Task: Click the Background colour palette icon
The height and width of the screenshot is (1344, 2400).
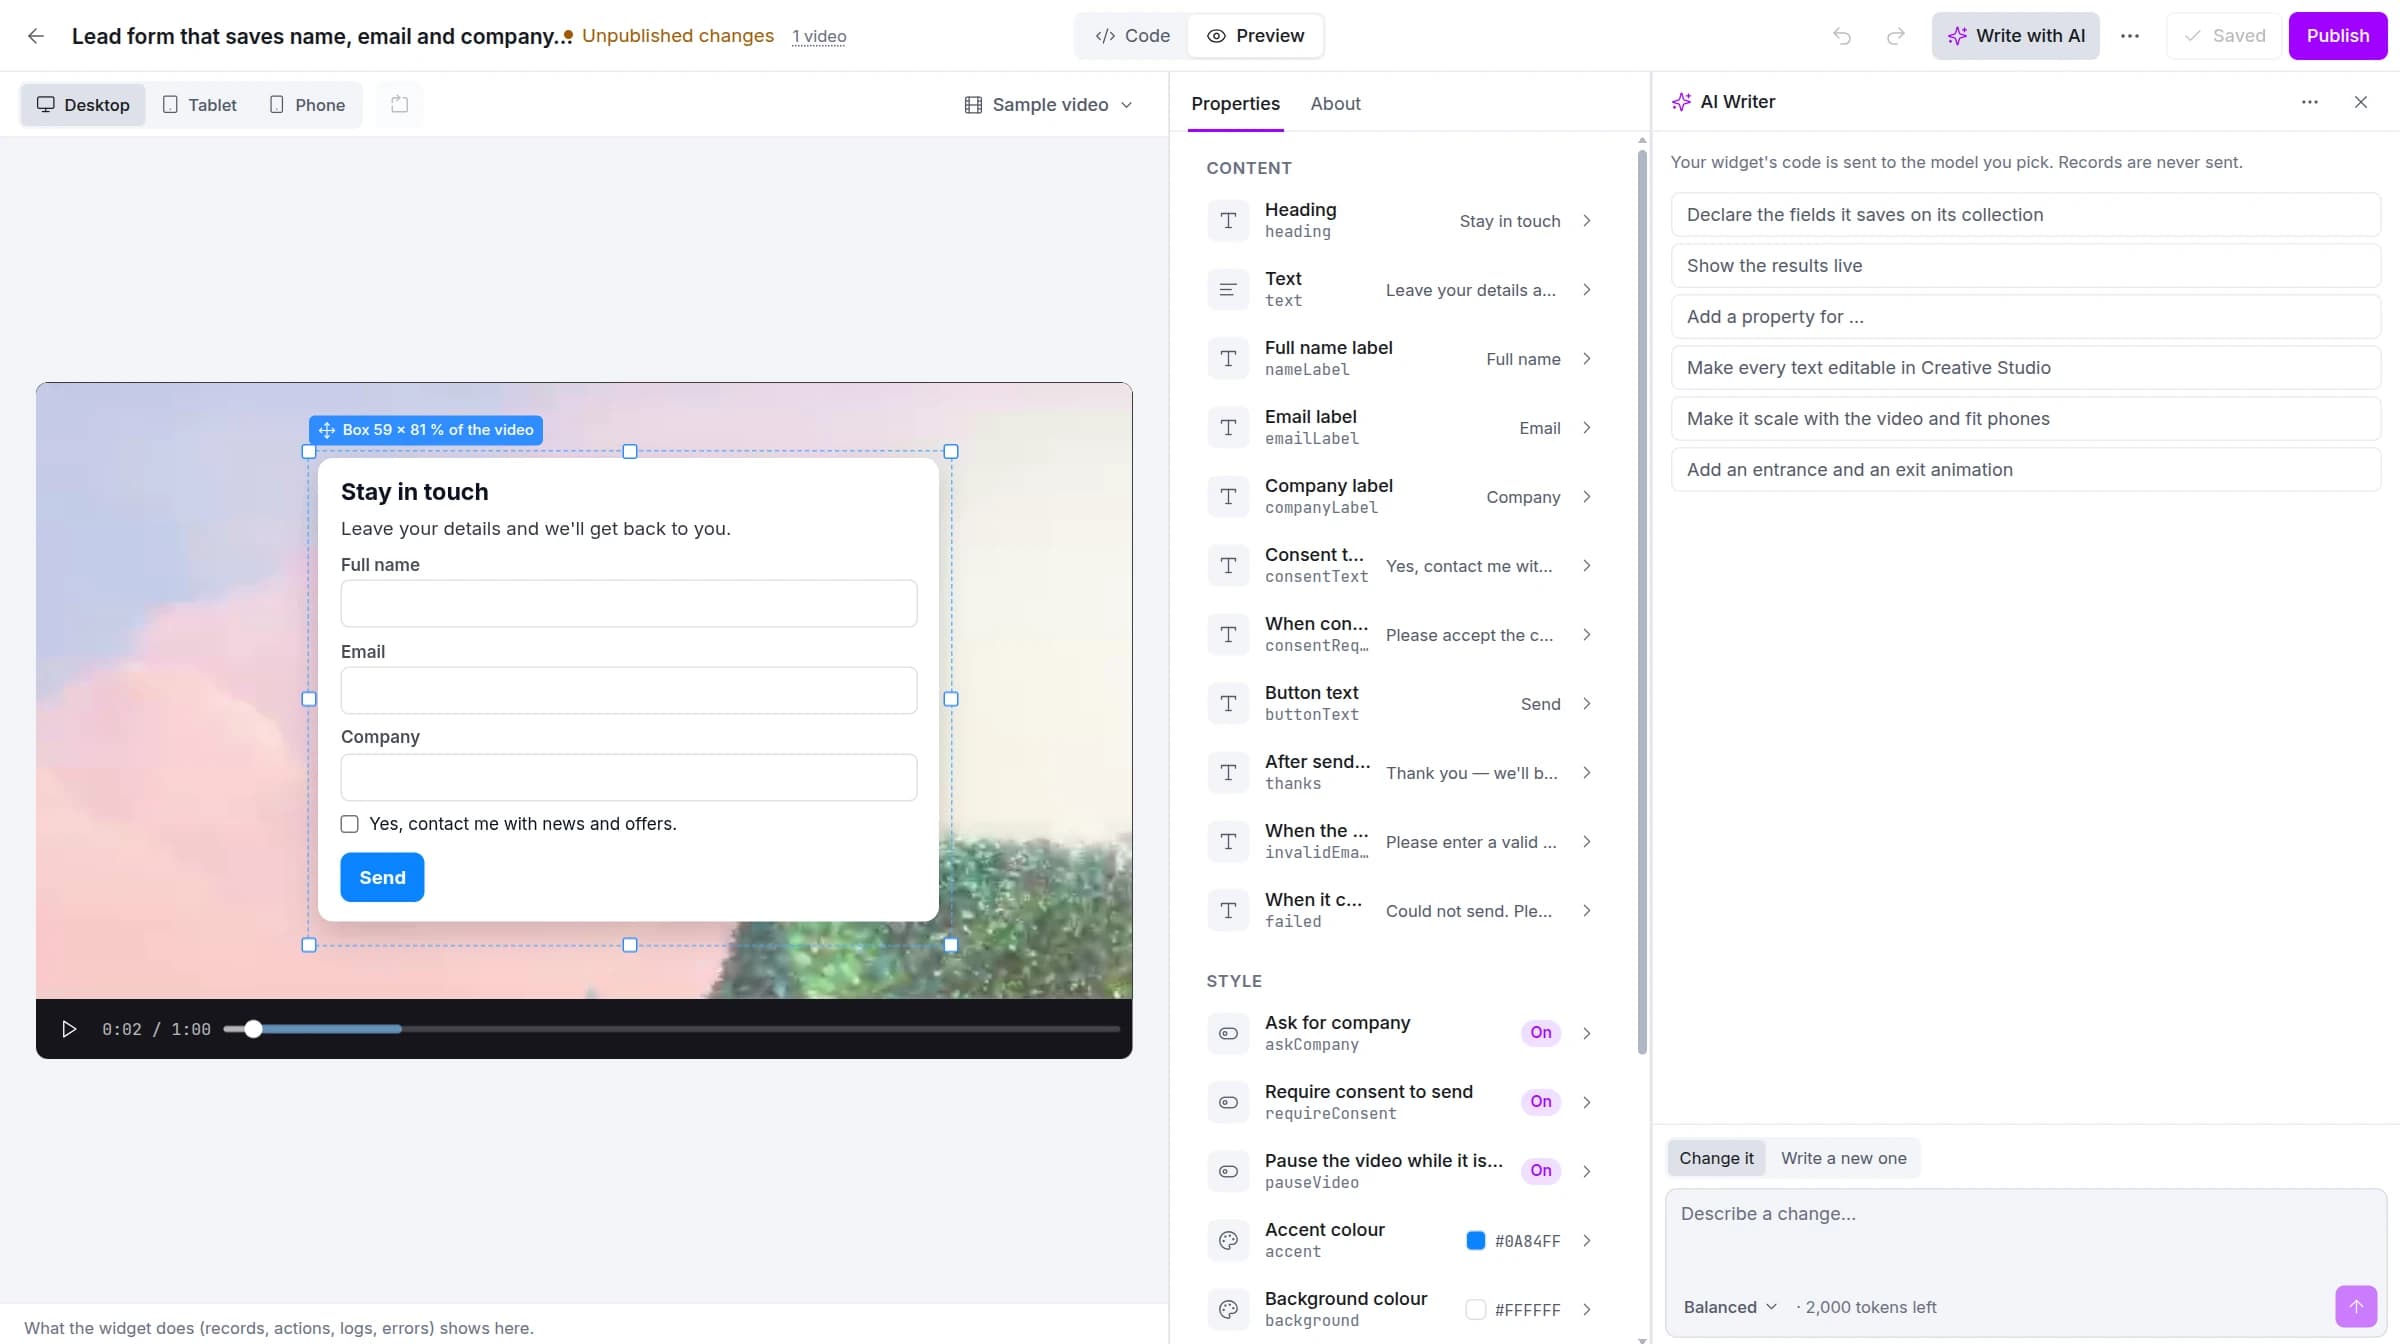Action: click(x=1228, y=1310)
